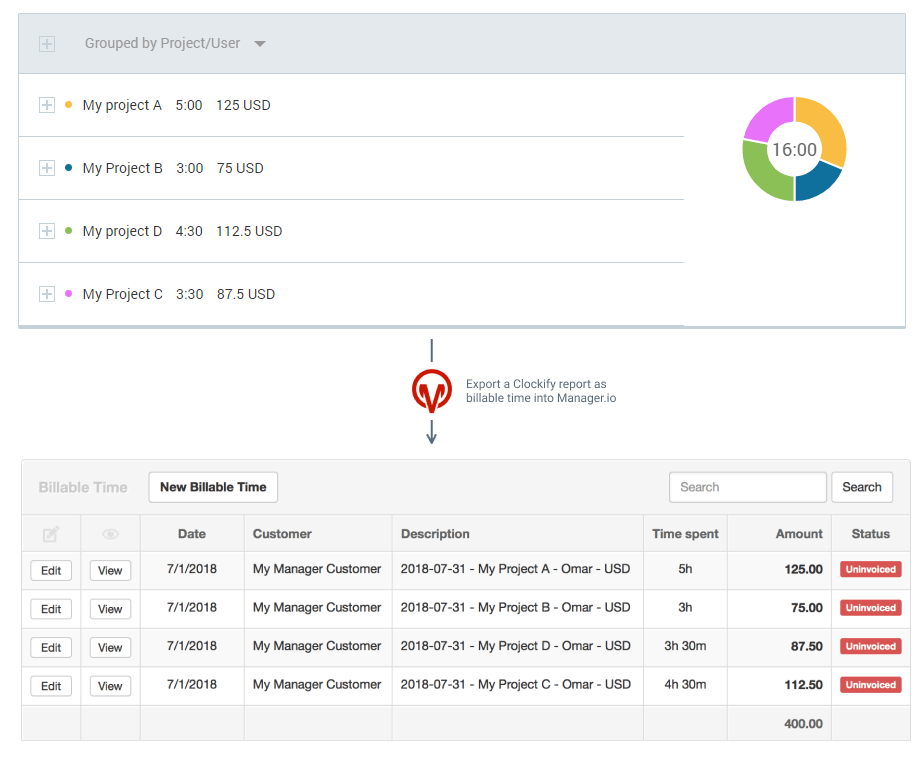Viewport: 924px width, 757px height.
Task: Click the 112.5 USD amount of My project D
Action: point(249,231)
